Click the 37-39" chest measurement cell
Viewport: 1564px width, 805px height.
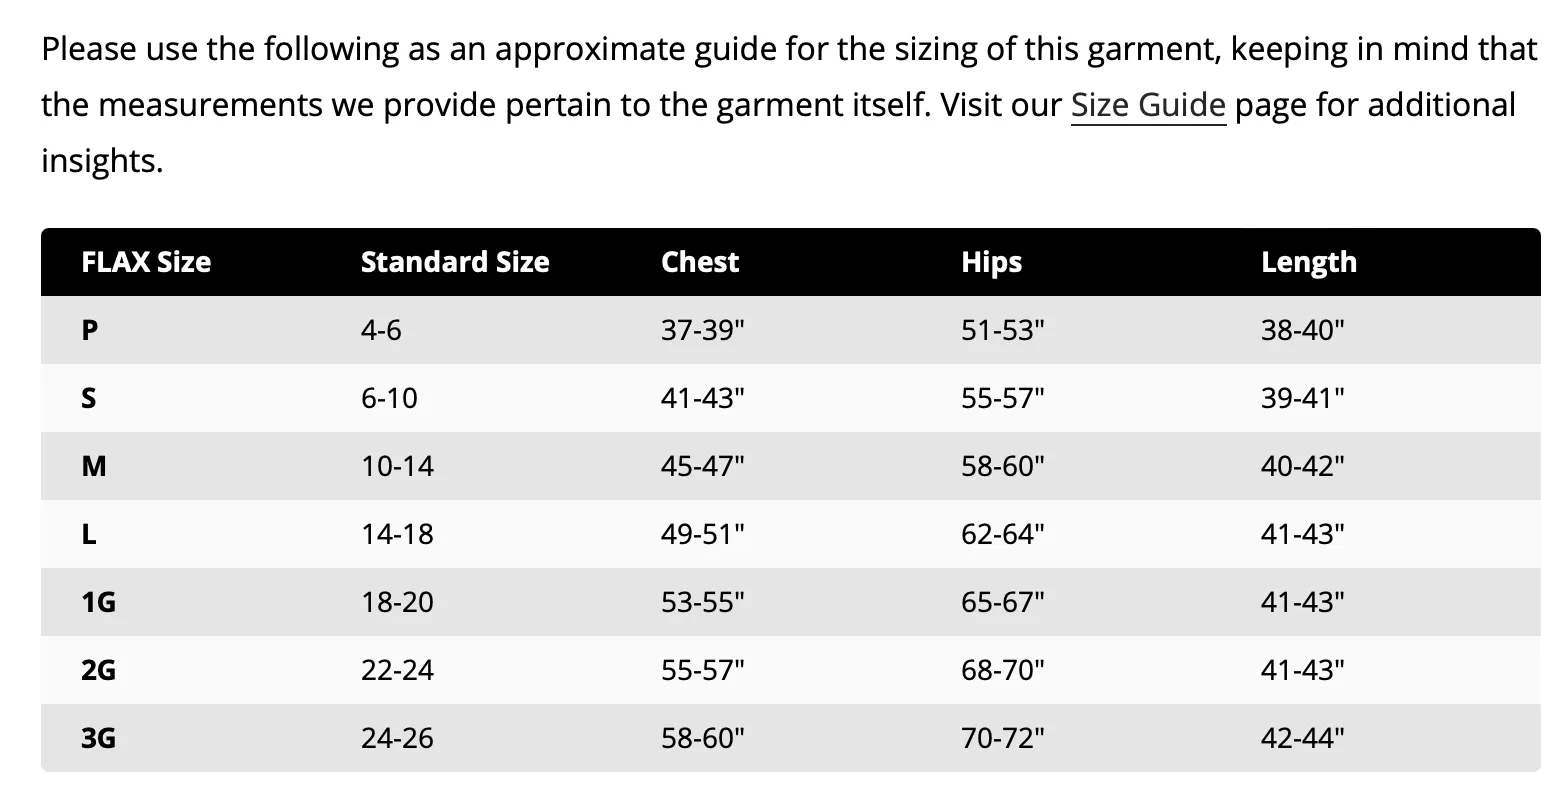coord(703,330)
